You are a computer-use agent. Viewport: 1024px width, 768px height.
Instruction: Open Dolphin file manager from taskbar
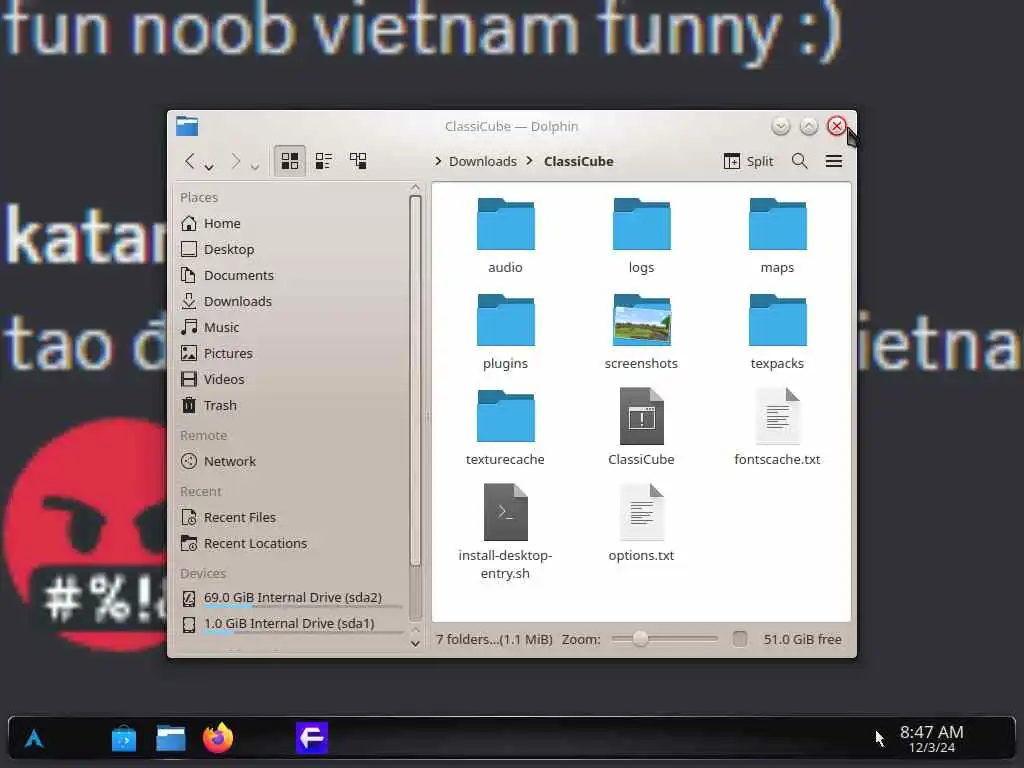point(171,739)
